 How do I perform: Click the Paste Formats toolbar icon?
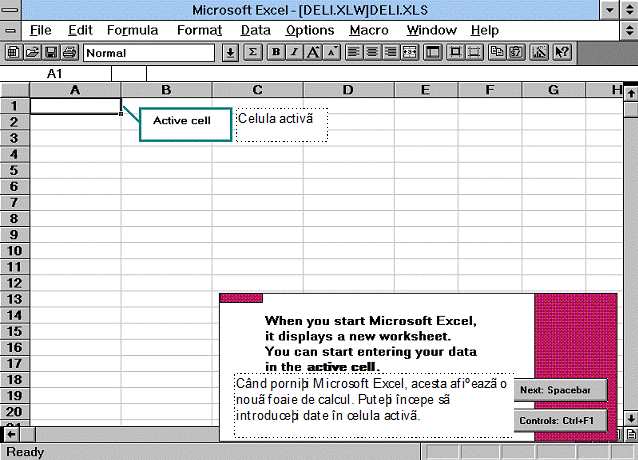coord(516,52)
